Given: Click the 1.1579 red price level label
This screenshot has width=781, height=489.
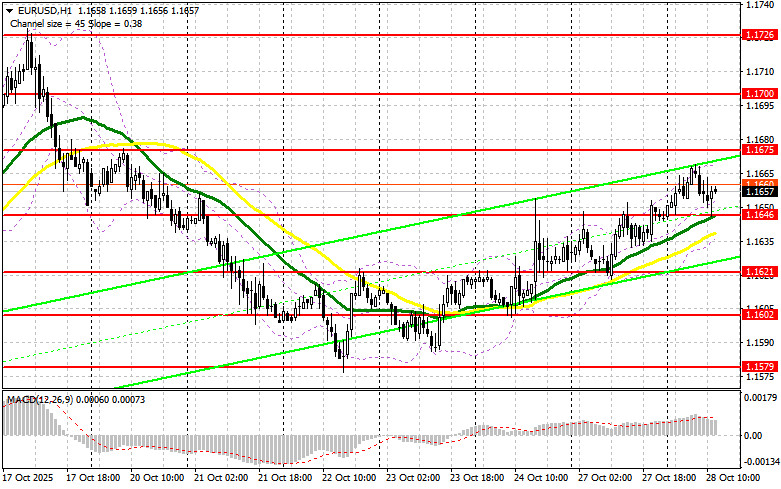Looking at the screenshot, I should (760, 367).
